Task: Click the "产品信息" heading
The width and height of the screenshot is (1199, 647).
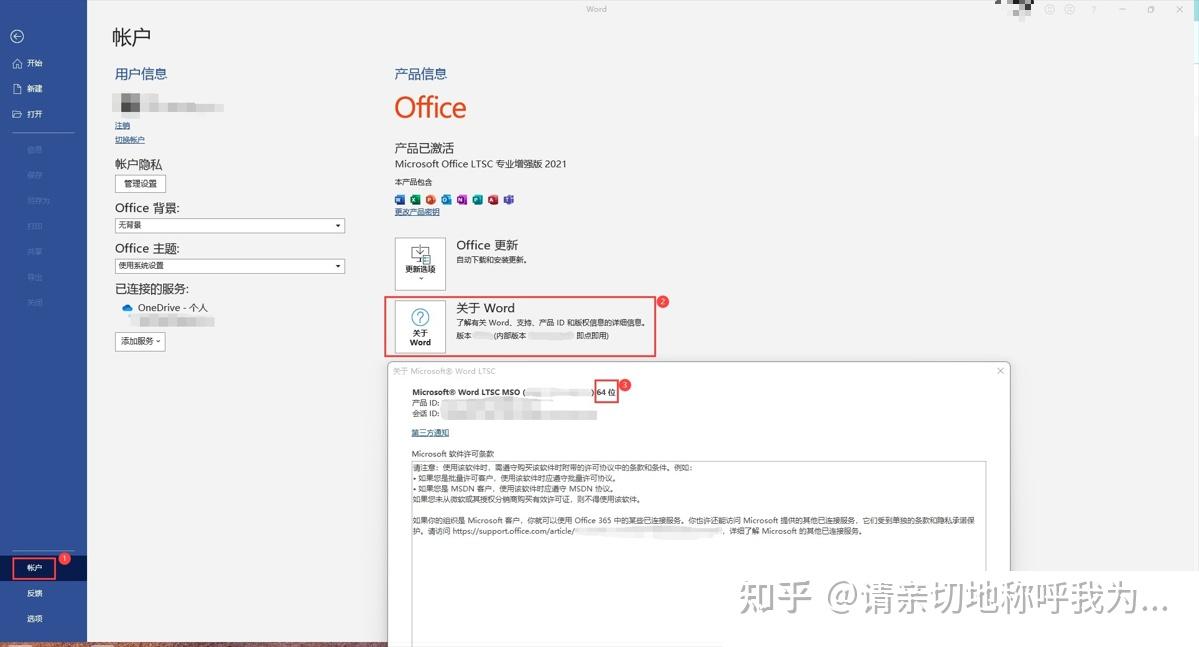Action: tap(421, 74)
